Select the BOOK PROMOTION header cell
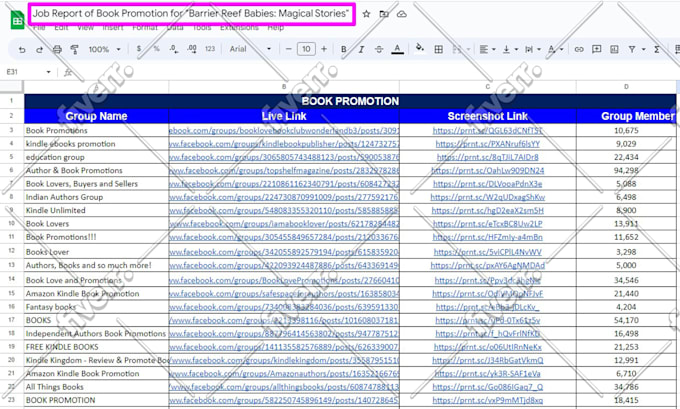The width and height of the screenshot is (680, 409). (x=350, y=101)
